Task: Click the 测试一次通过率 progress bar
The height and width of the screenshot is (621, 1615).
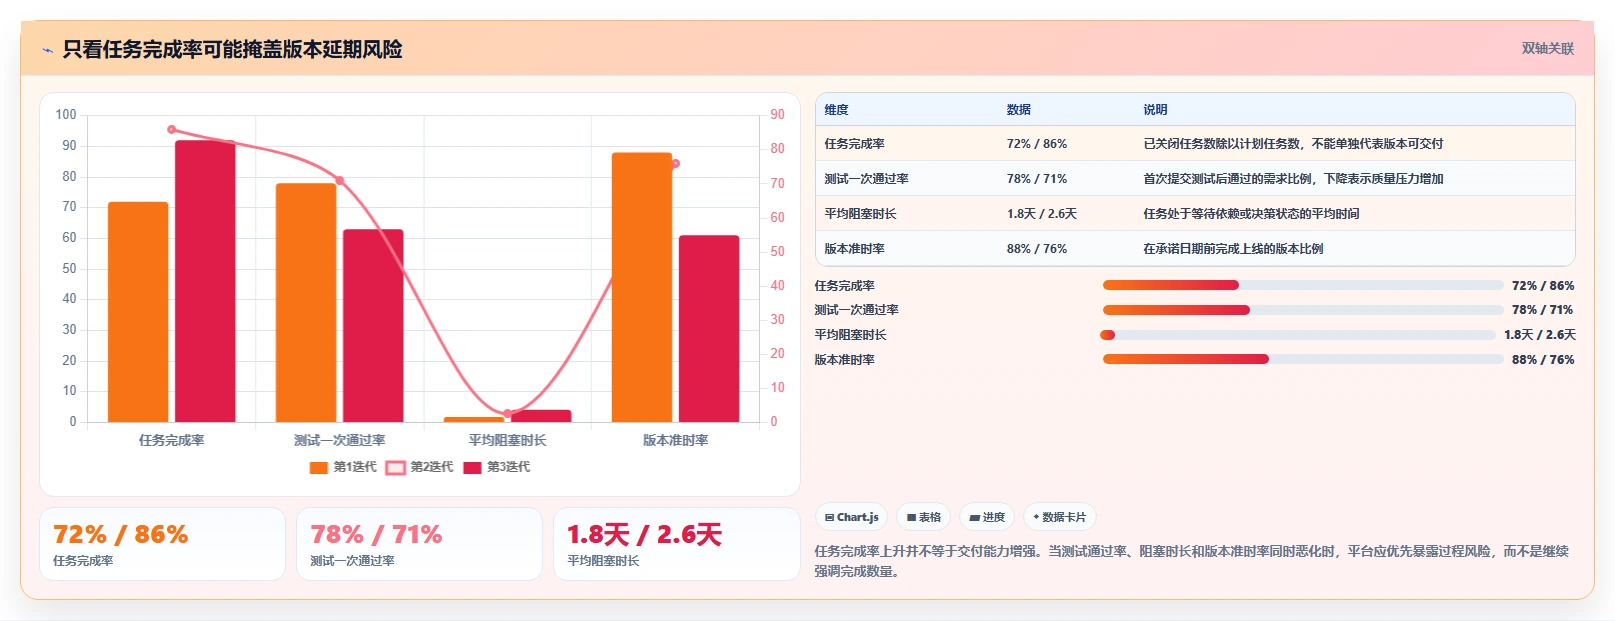Action: pyautogui.click(x=1303, y=310)
